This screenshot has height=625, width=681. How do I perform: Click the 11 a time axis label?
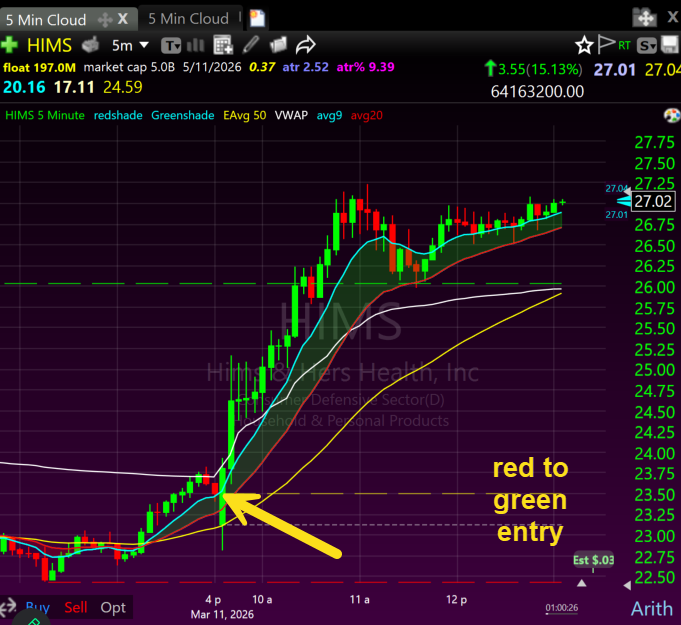pyautogui.click(x=360, y=600)
